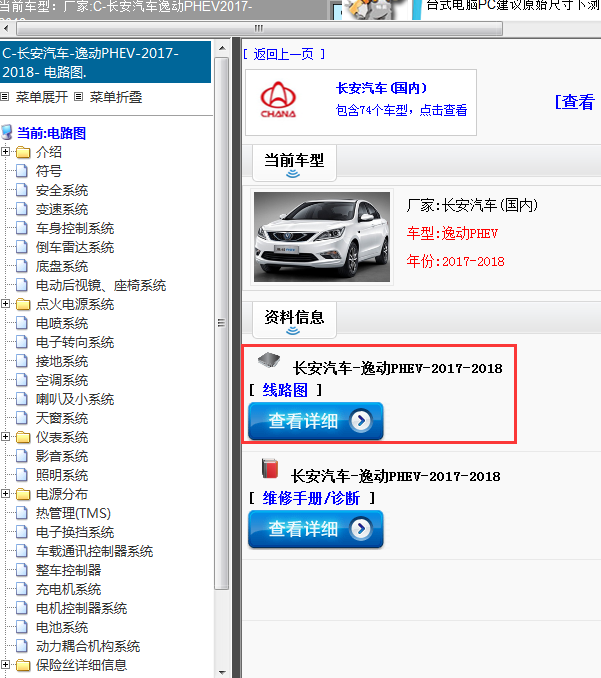The image size is (601, 678).
Task: Click the 查看详细 button under 线路图
Action: click(316, 421)
